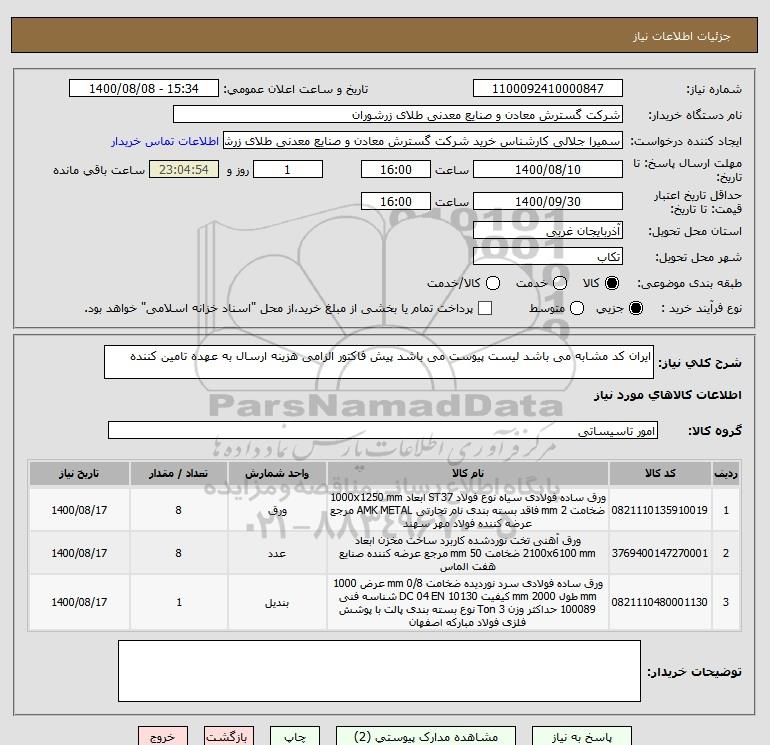Open مشاهده مدارک پیوستی (2) button
Image resolution: width=770 pixels, height=745 pixels.
pos(426,736)
